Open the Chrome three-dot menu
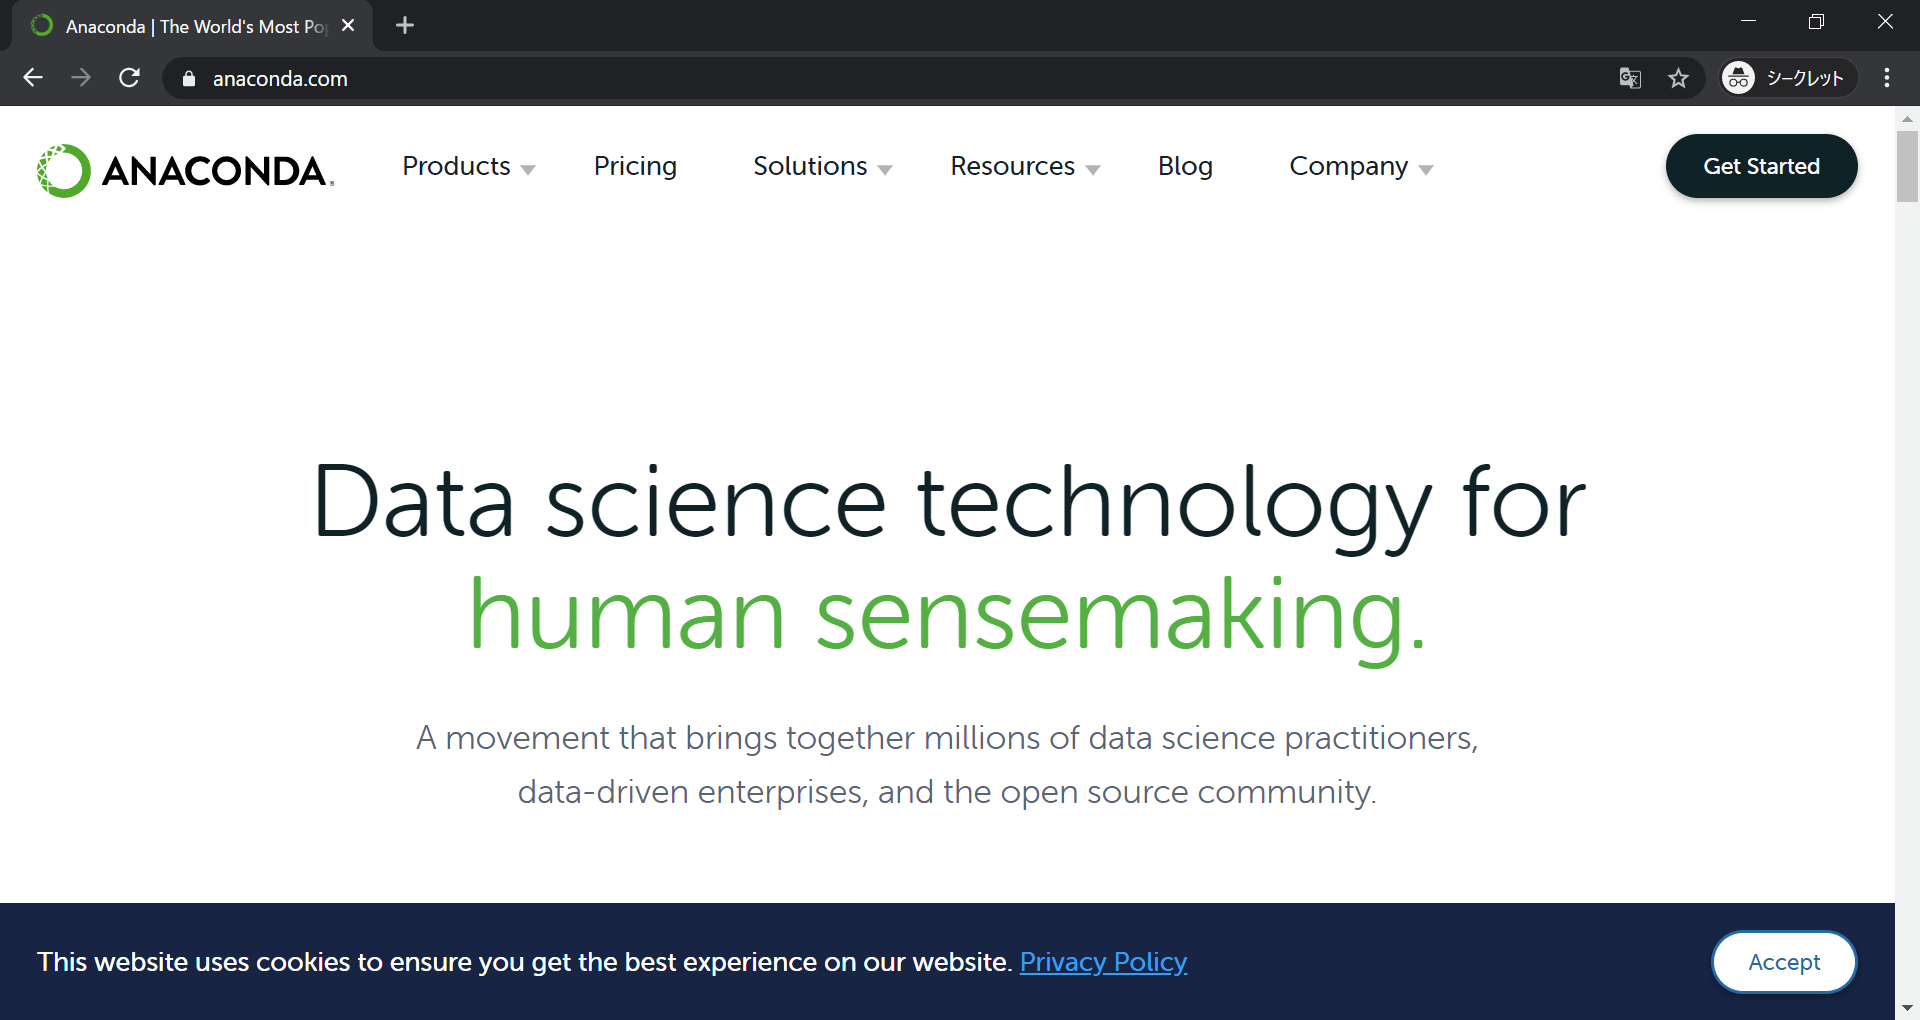 [1886, 78]
